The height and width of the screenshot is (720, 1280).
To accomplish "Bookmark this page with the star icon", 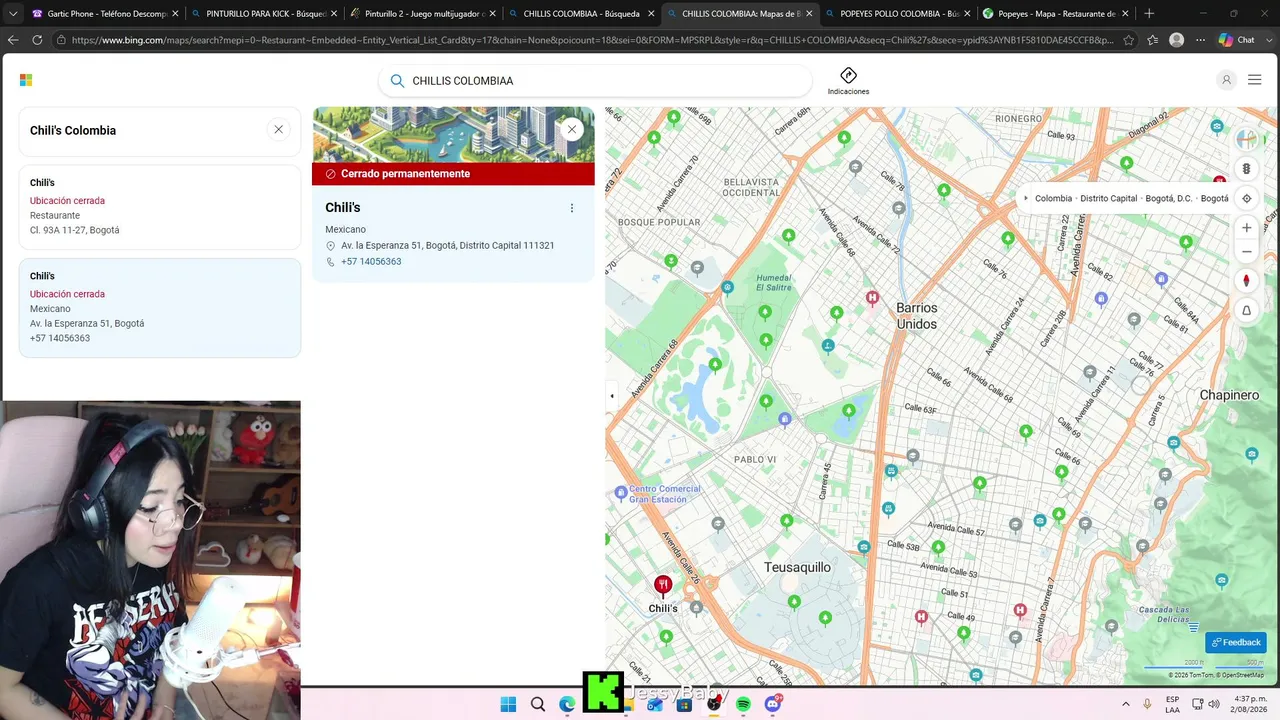I will [x=1129, y=40].
